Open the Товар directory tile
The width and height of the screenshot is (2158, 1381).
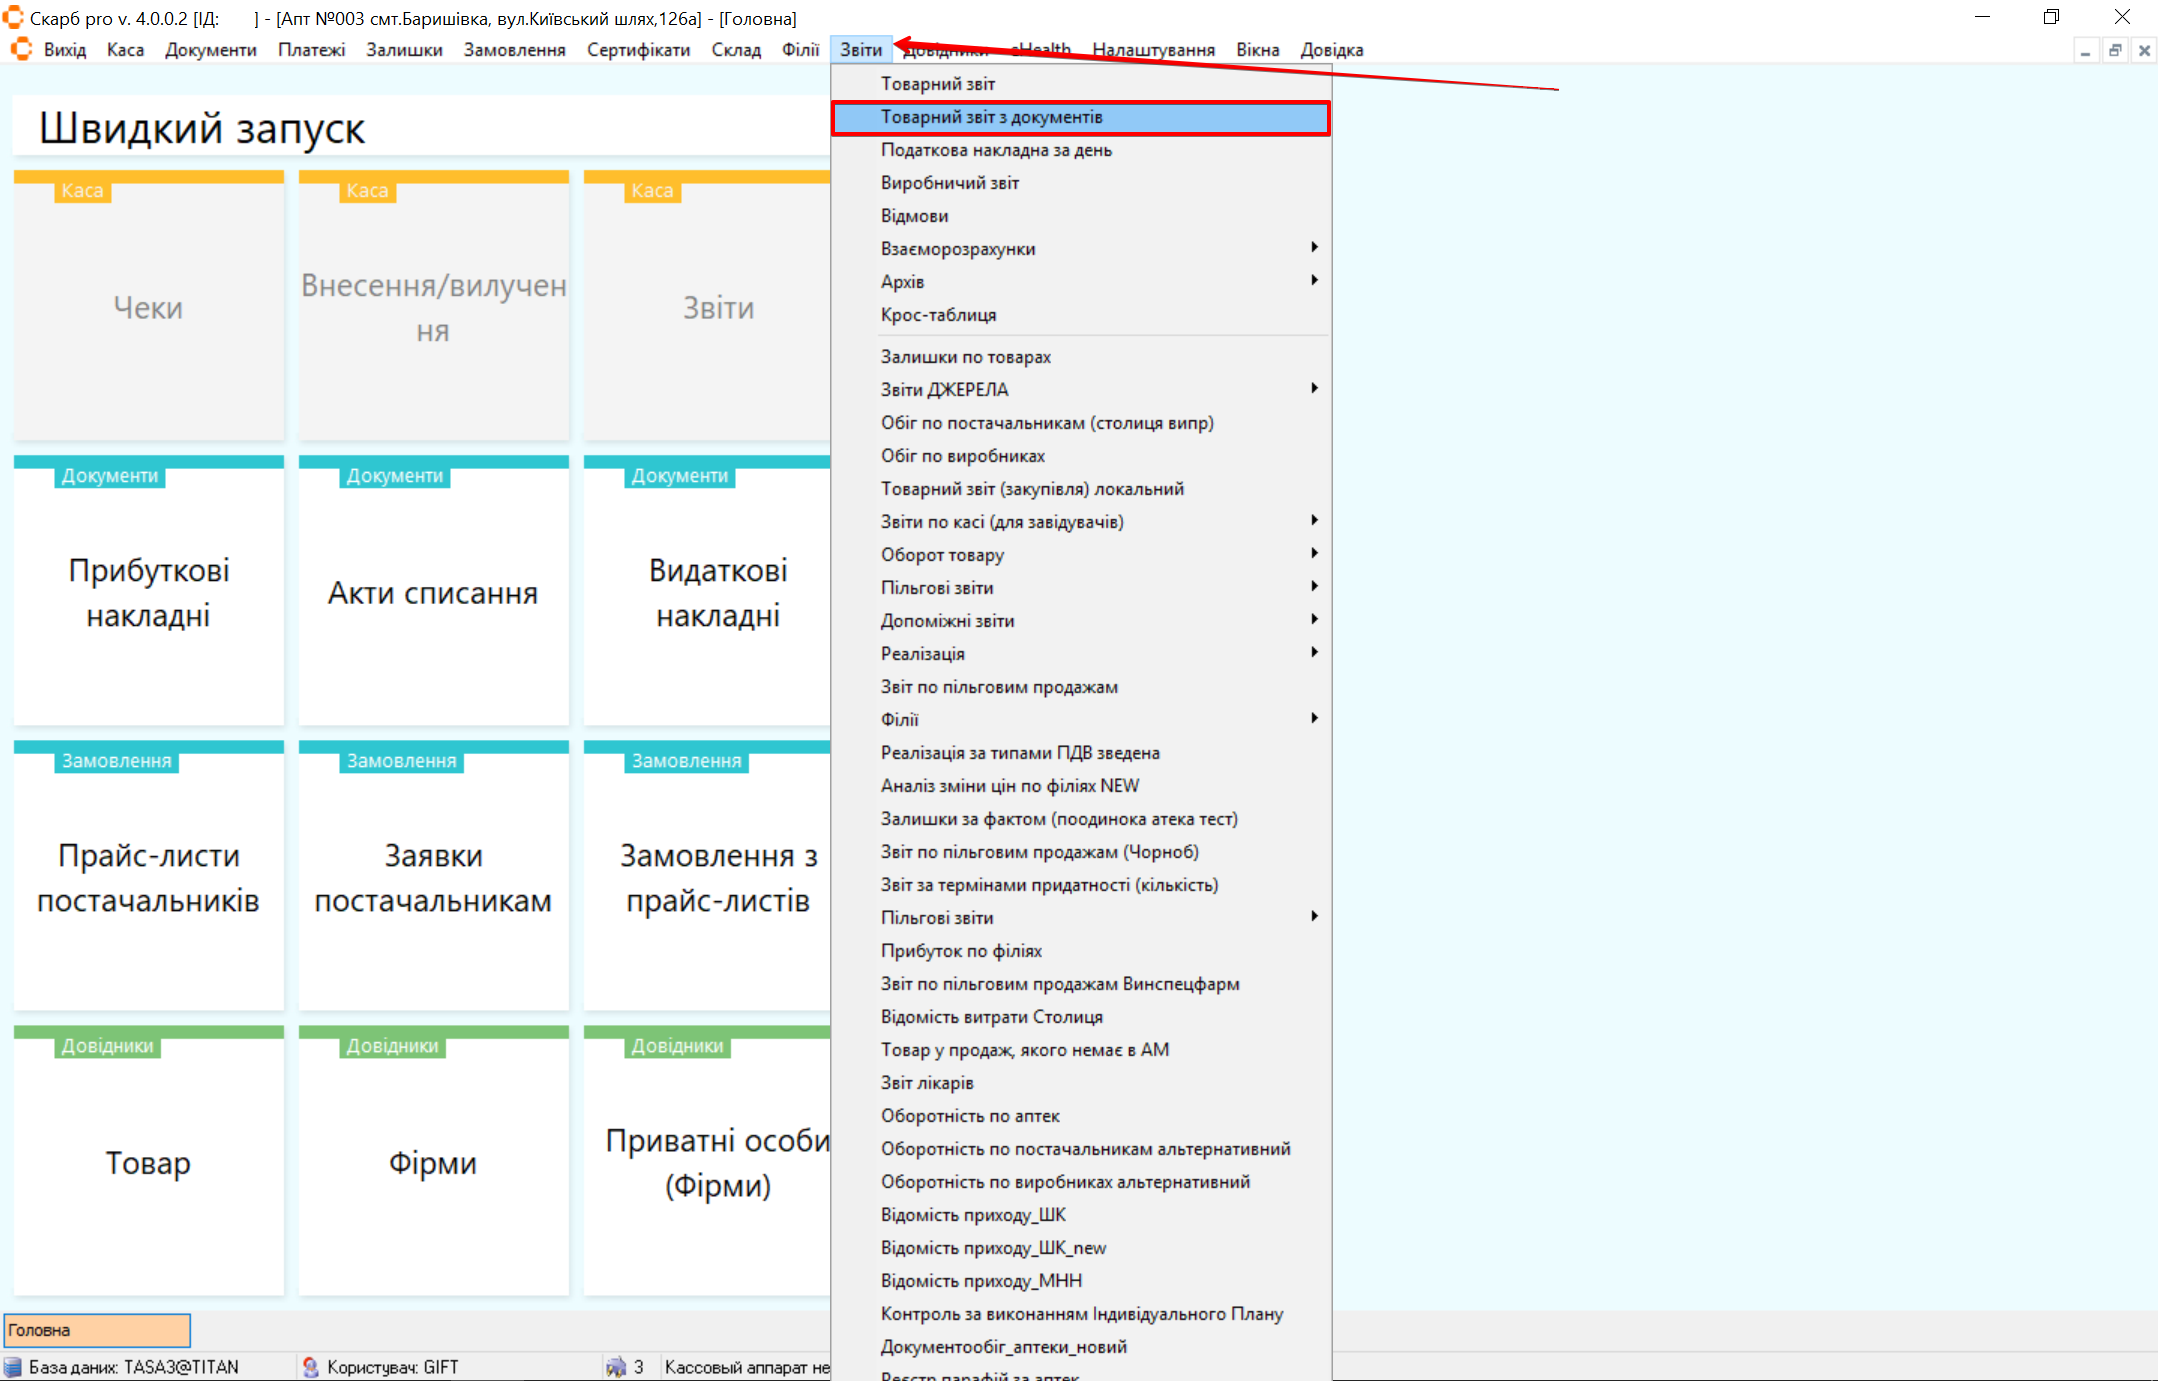[148, 1162]
